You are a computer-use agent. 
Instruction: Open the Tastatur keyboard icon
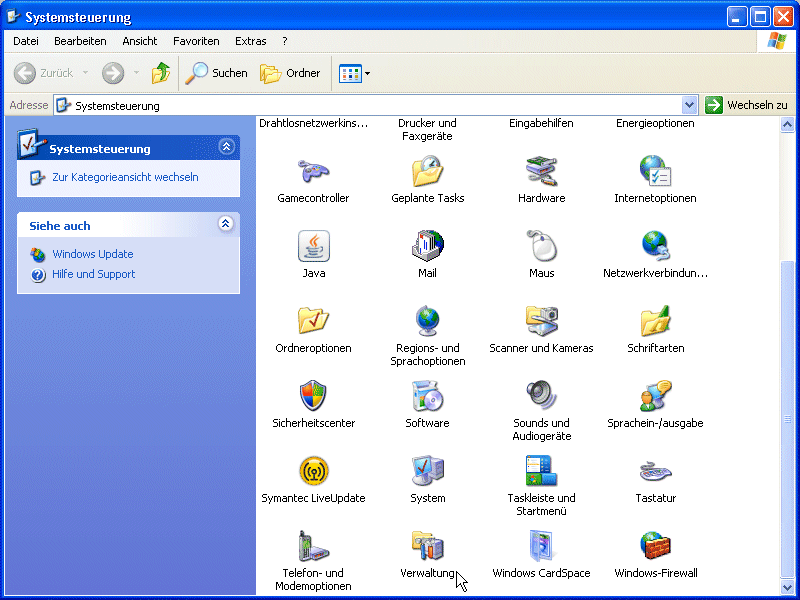coord(656,471)
